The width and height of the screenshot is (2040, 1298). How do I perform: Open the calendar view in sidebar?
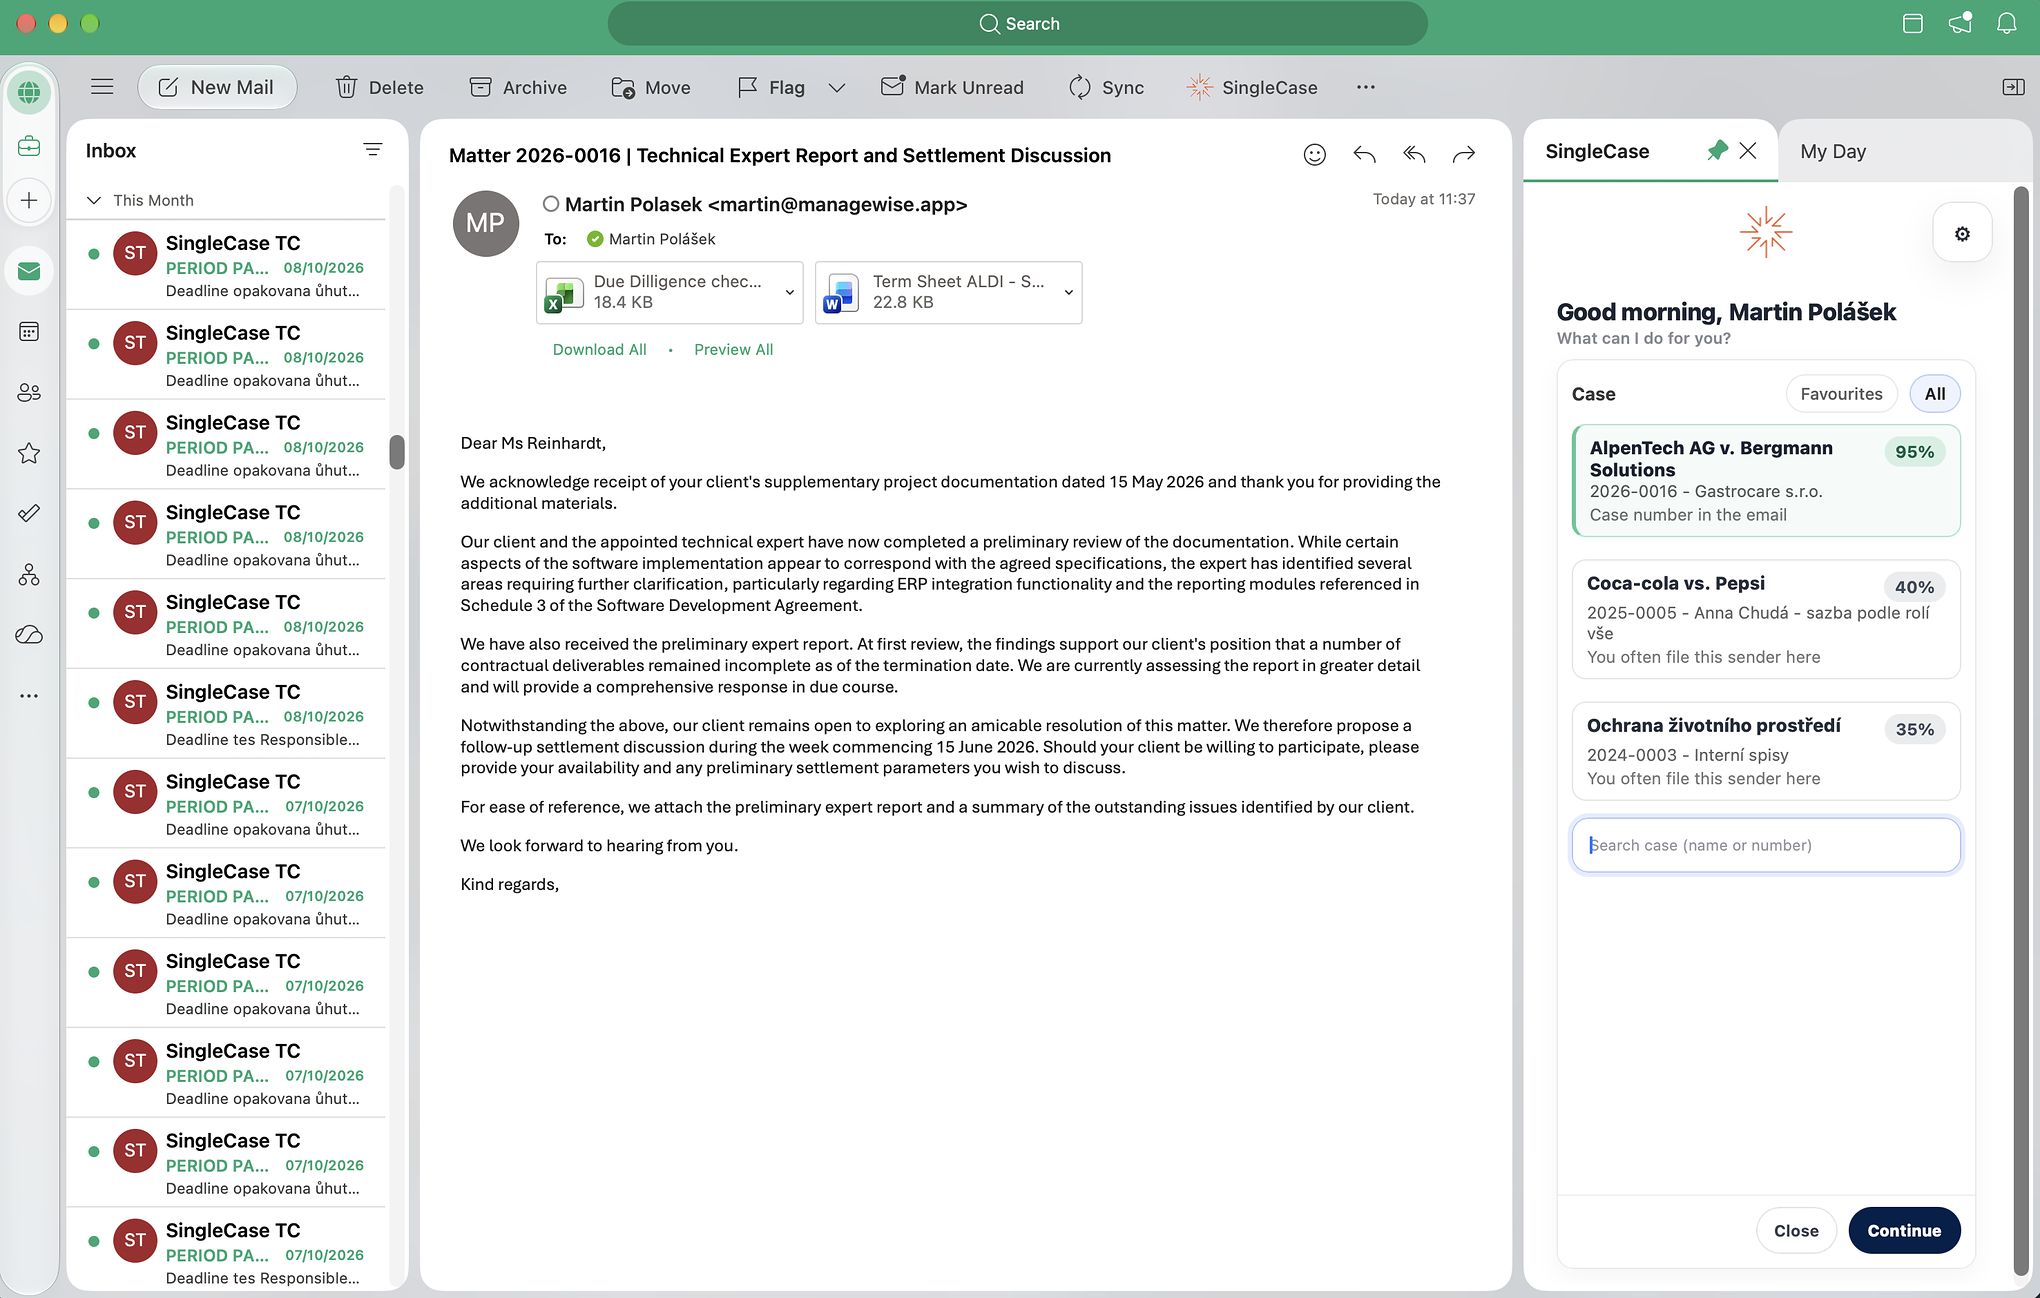29,332
